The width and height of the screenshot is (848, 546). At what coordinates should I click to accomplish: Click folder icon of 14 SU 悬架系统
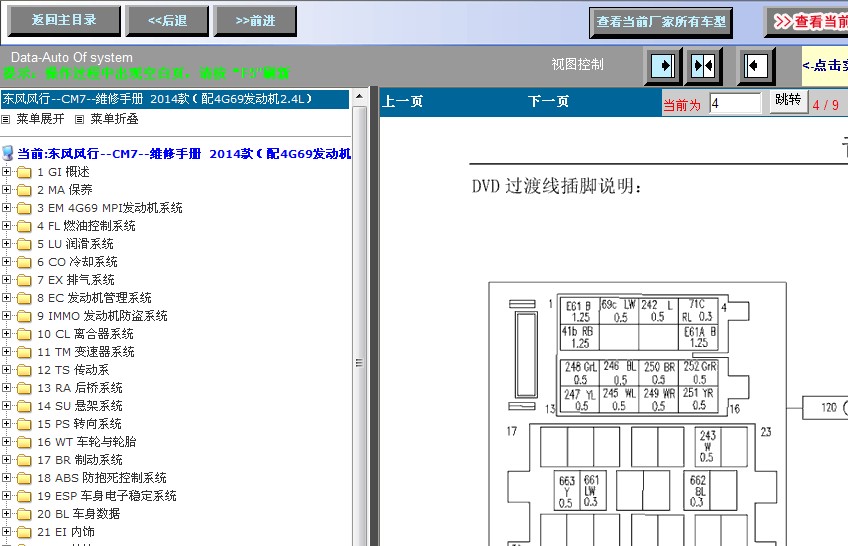point(24,406)
